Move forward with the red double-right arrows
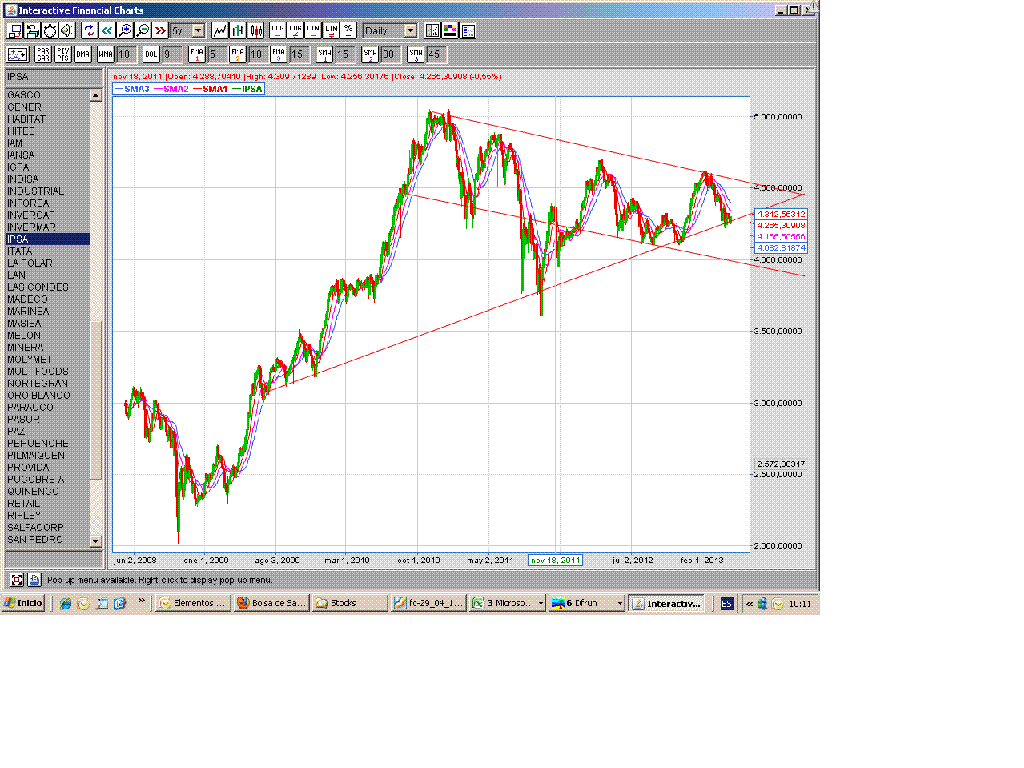The width and height of the screenshot is (1024, 768). 160,31
